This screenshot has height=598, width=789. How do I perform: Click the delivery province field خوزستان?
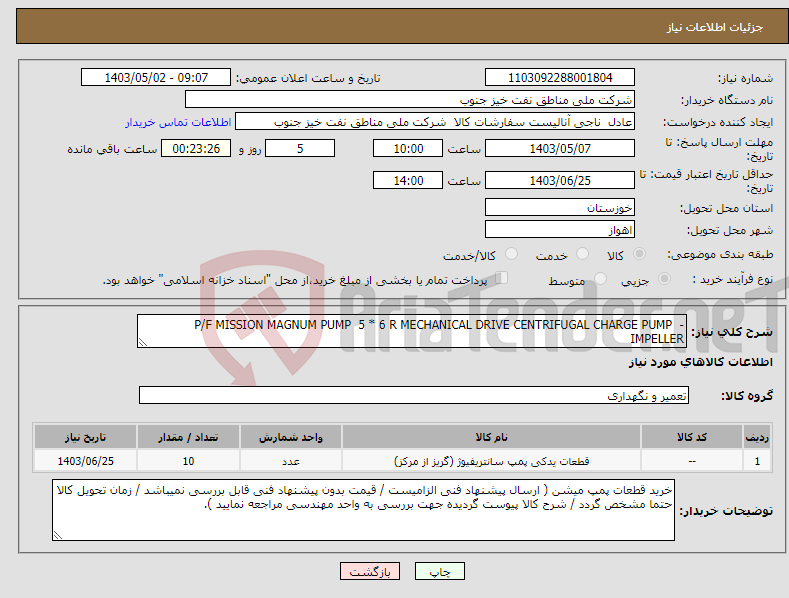[560, 207]
